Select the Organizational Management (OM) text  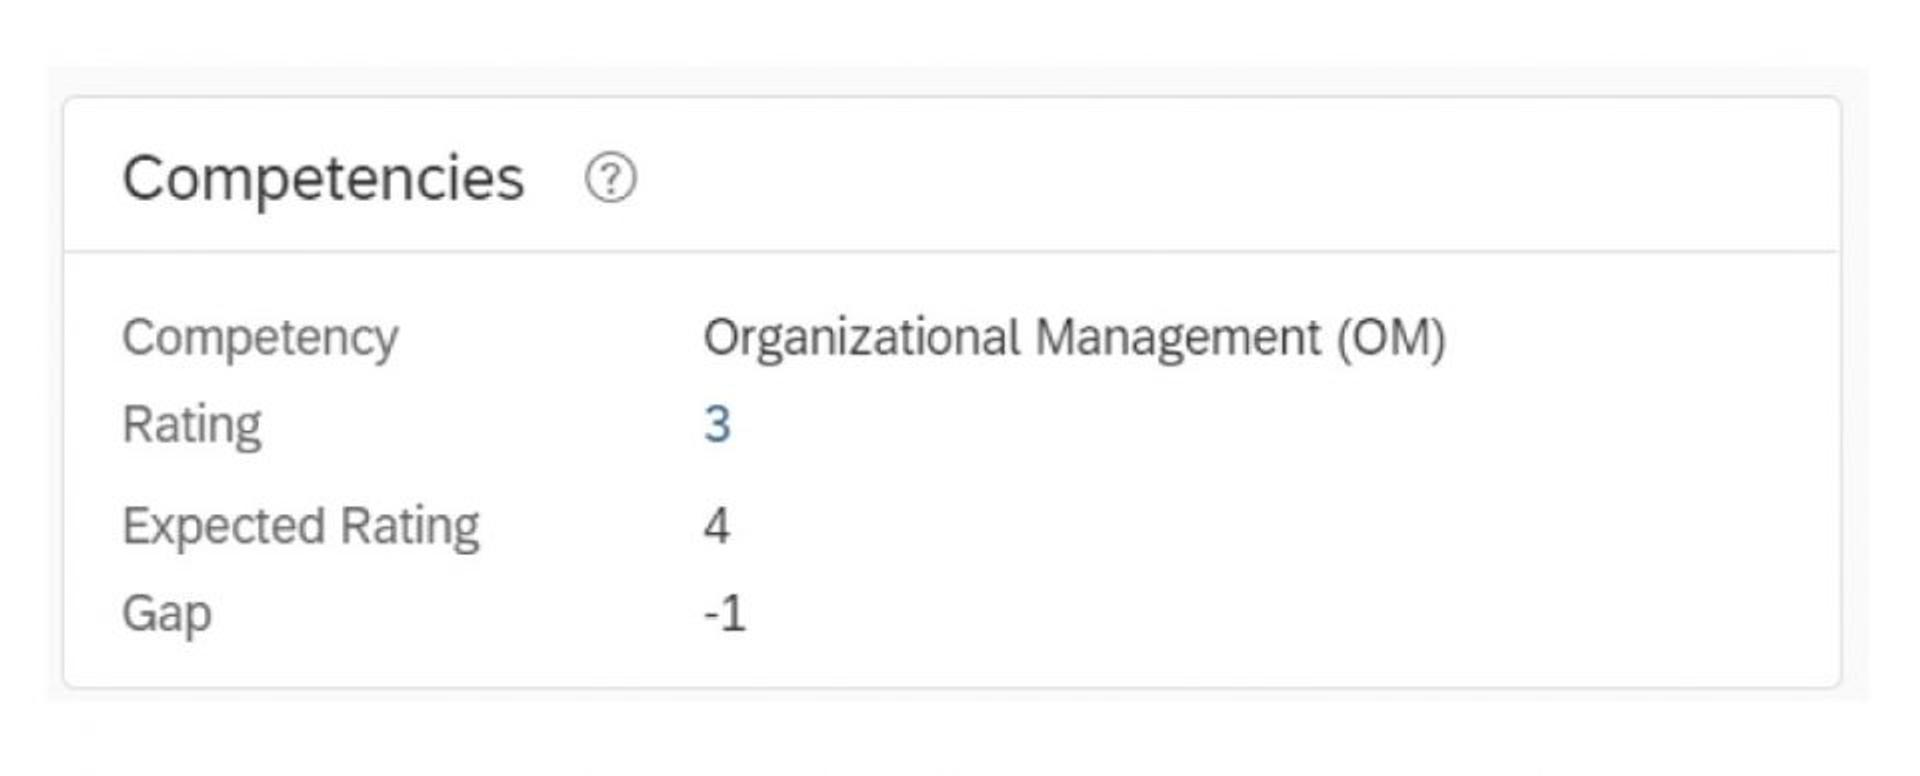click(1074, 337)
